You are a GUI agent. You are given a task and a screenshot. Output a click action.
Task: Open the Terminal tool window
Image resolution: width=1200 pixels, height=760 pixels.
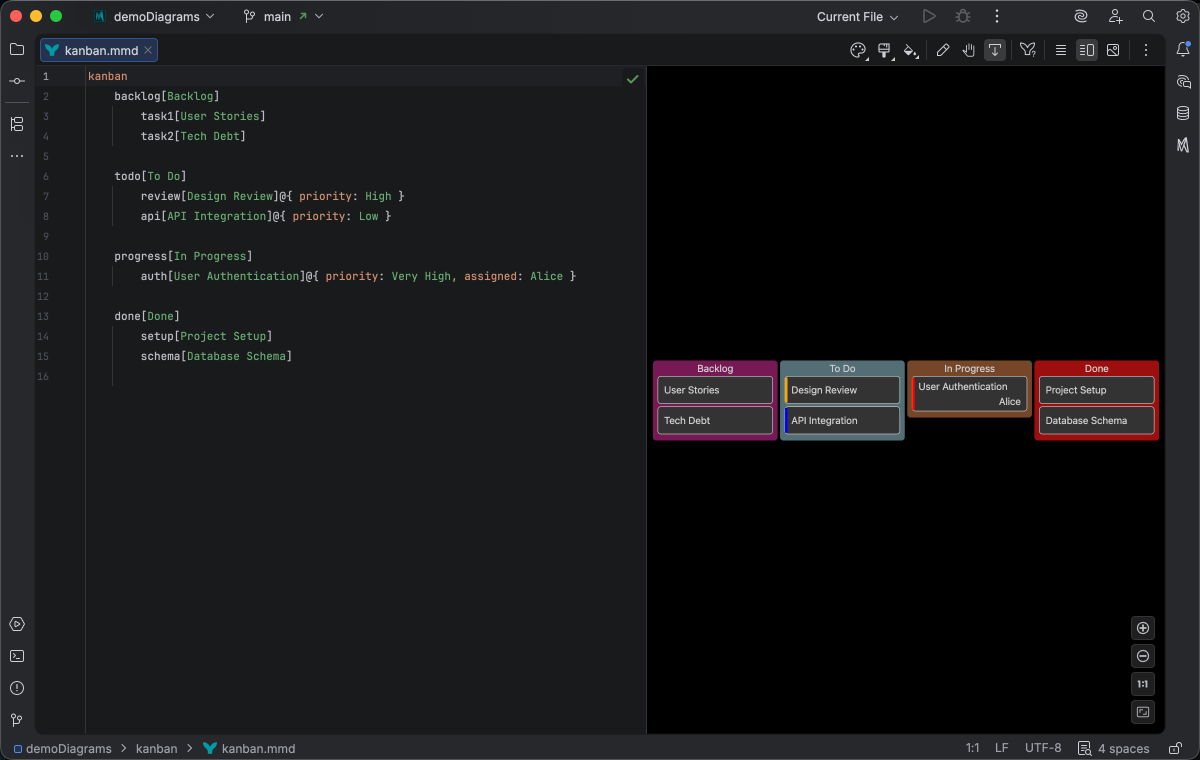17,656
